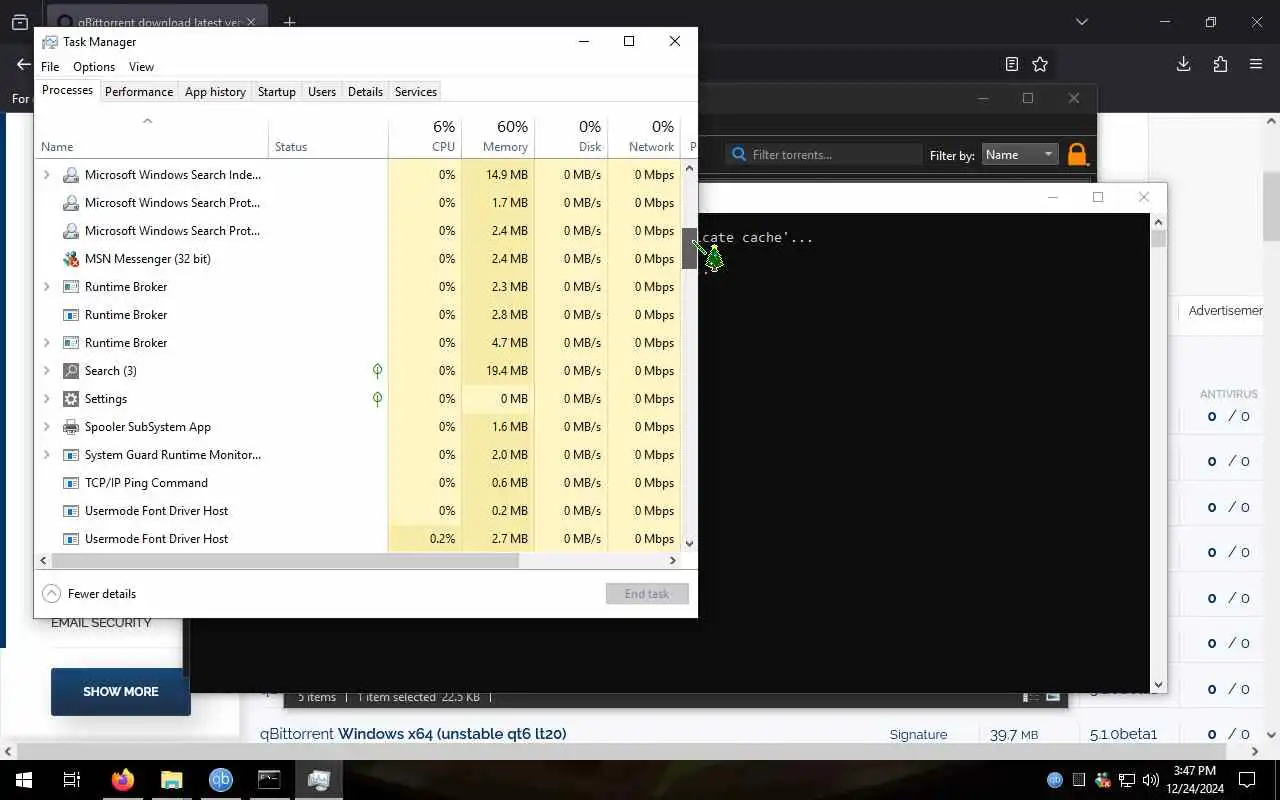Click the End task button
This screenshot has width=1280, height=800.
click(x=647, y=594)
